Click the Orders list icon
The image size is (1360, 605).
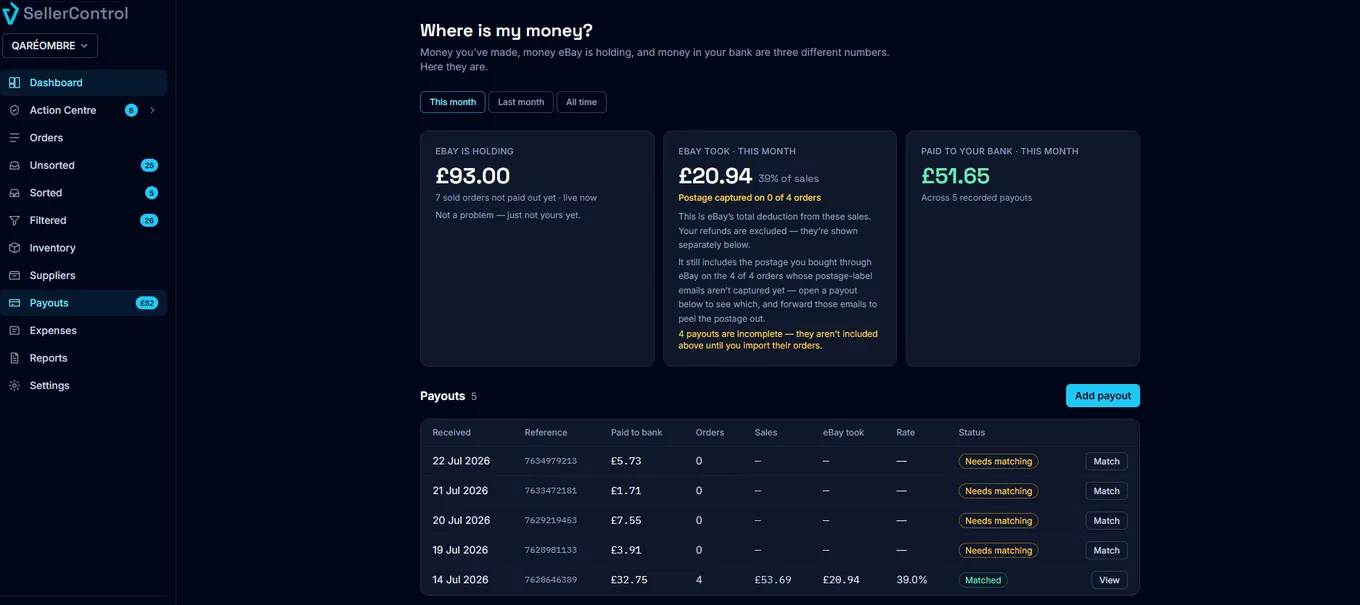(14, 138)
